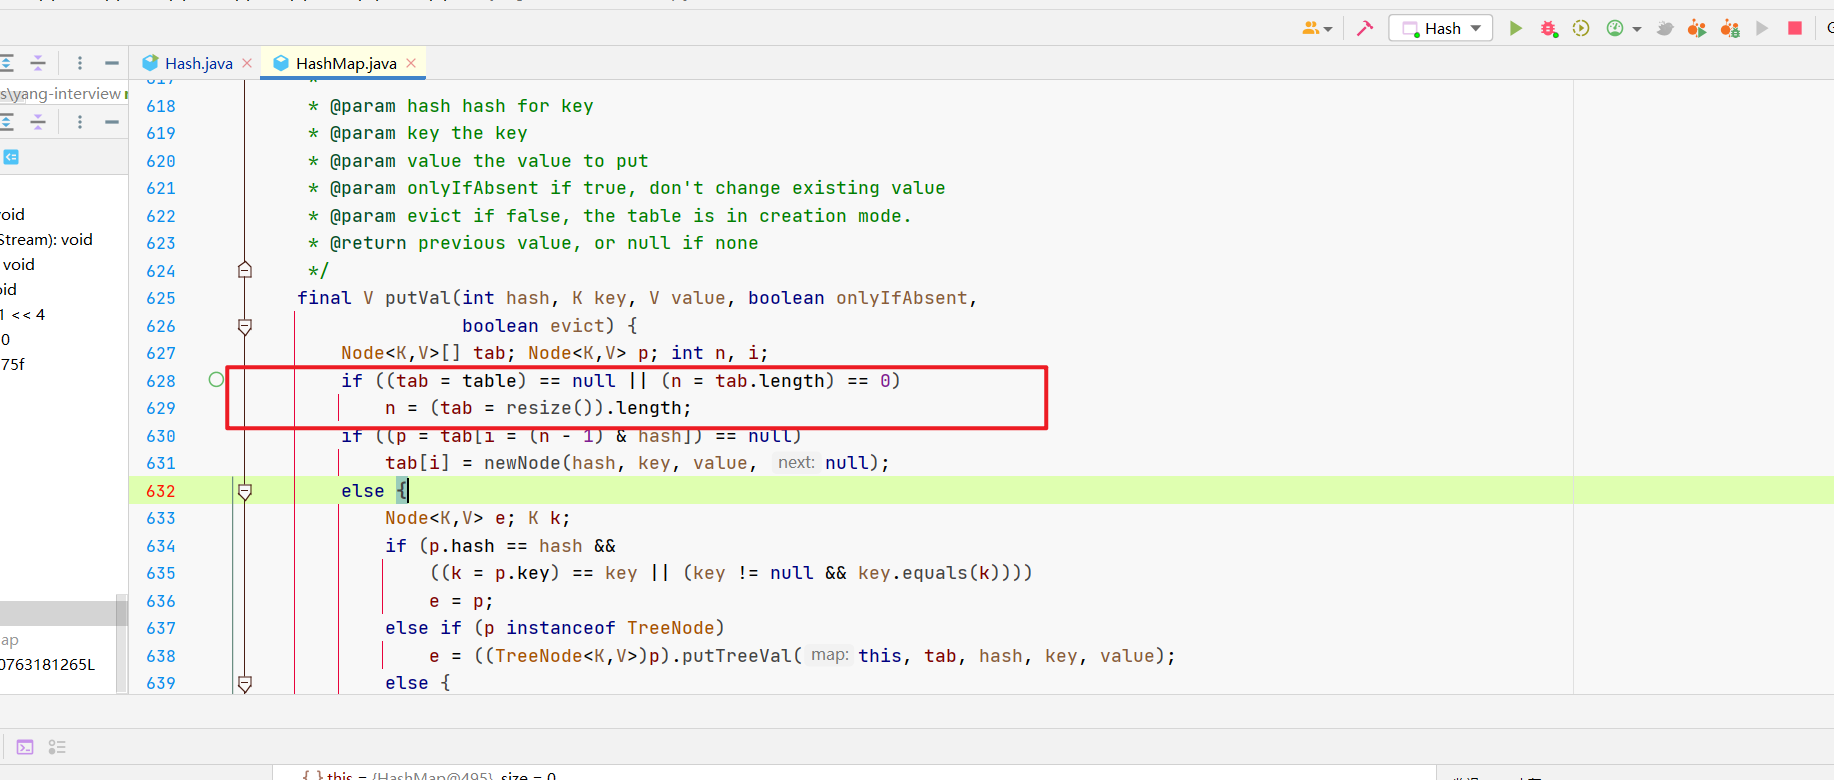Switch to the HashMap.java editor tab
Screen dimensions: 1834x780
pos(345,63)
